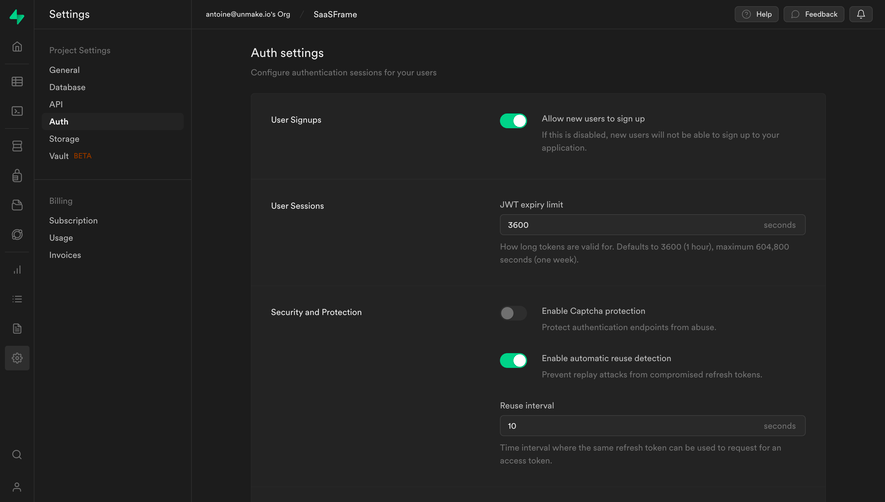885x502 pixels.
Task: Open notifications bell icon
Action: [861, 14]
